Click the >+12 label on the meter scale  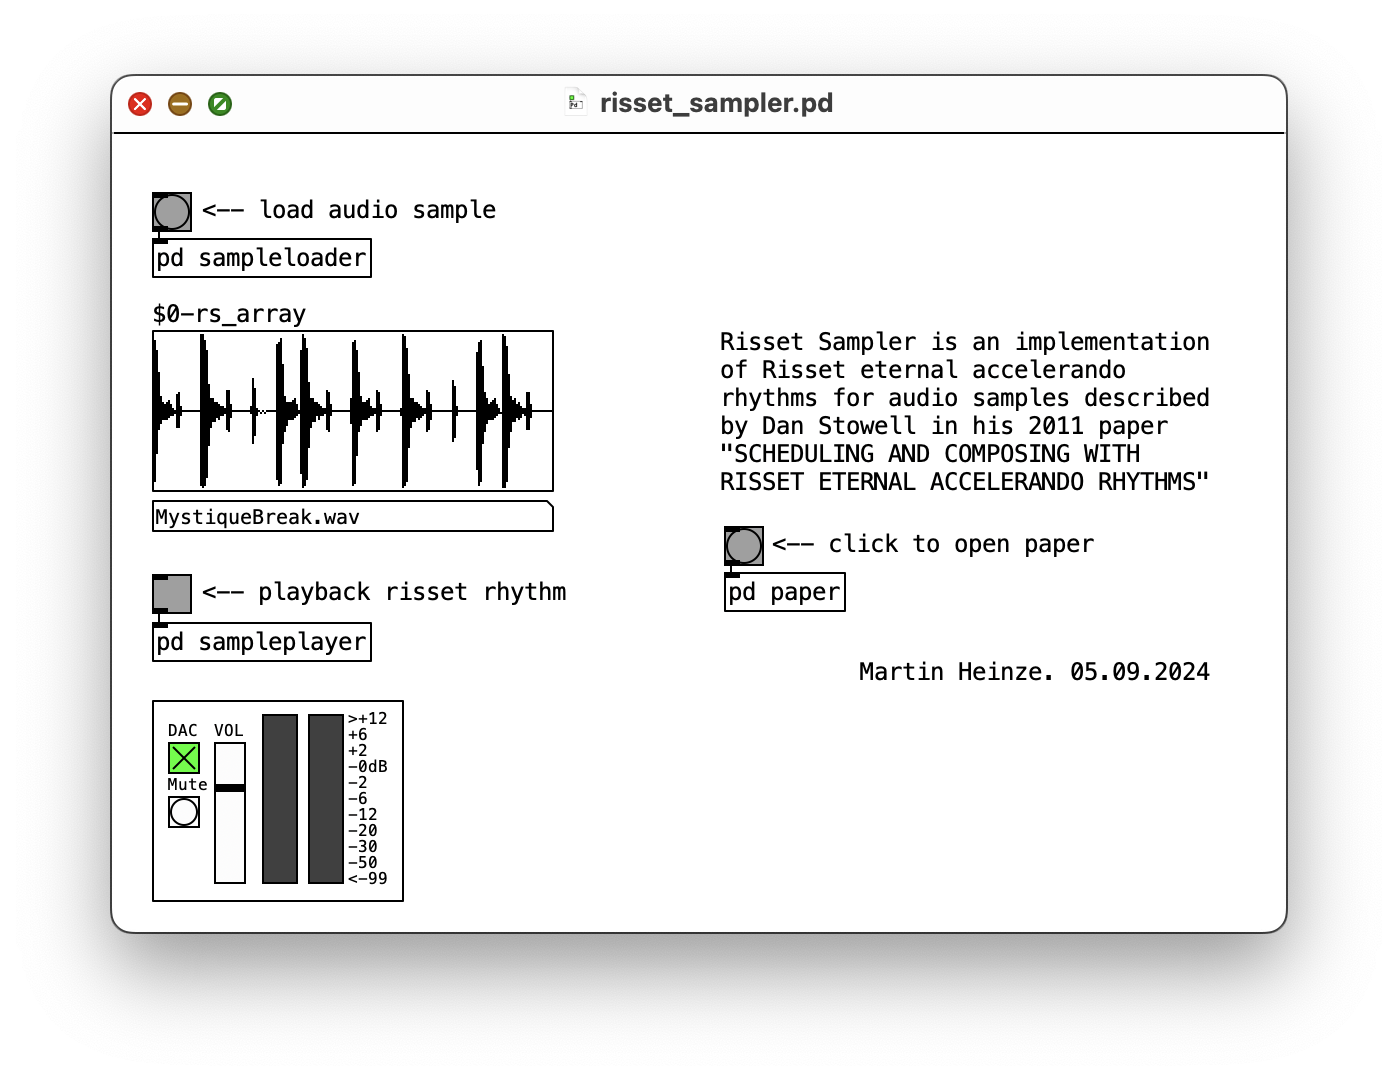click(368, 719)
